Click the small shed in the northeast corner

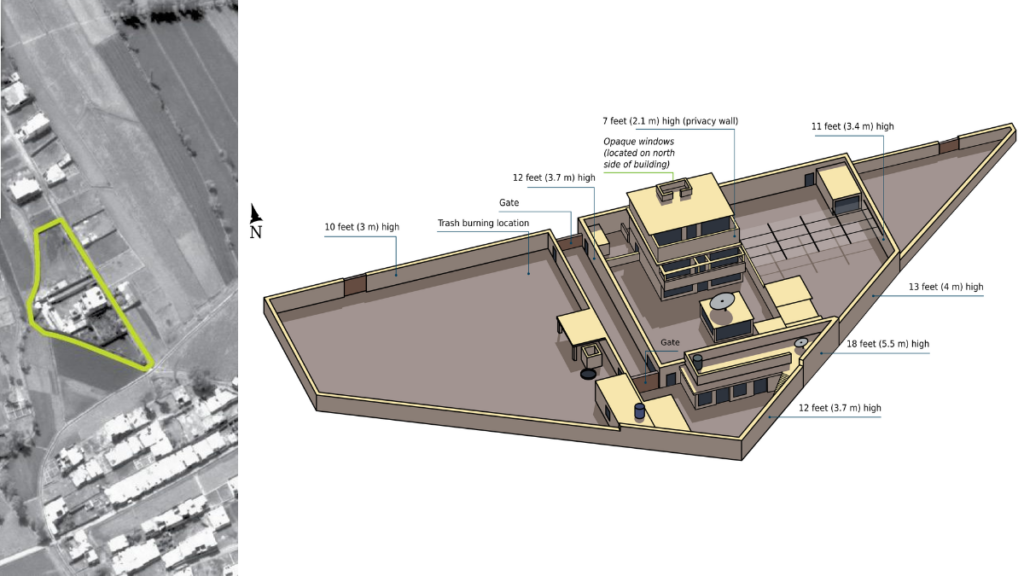(840, 189)
